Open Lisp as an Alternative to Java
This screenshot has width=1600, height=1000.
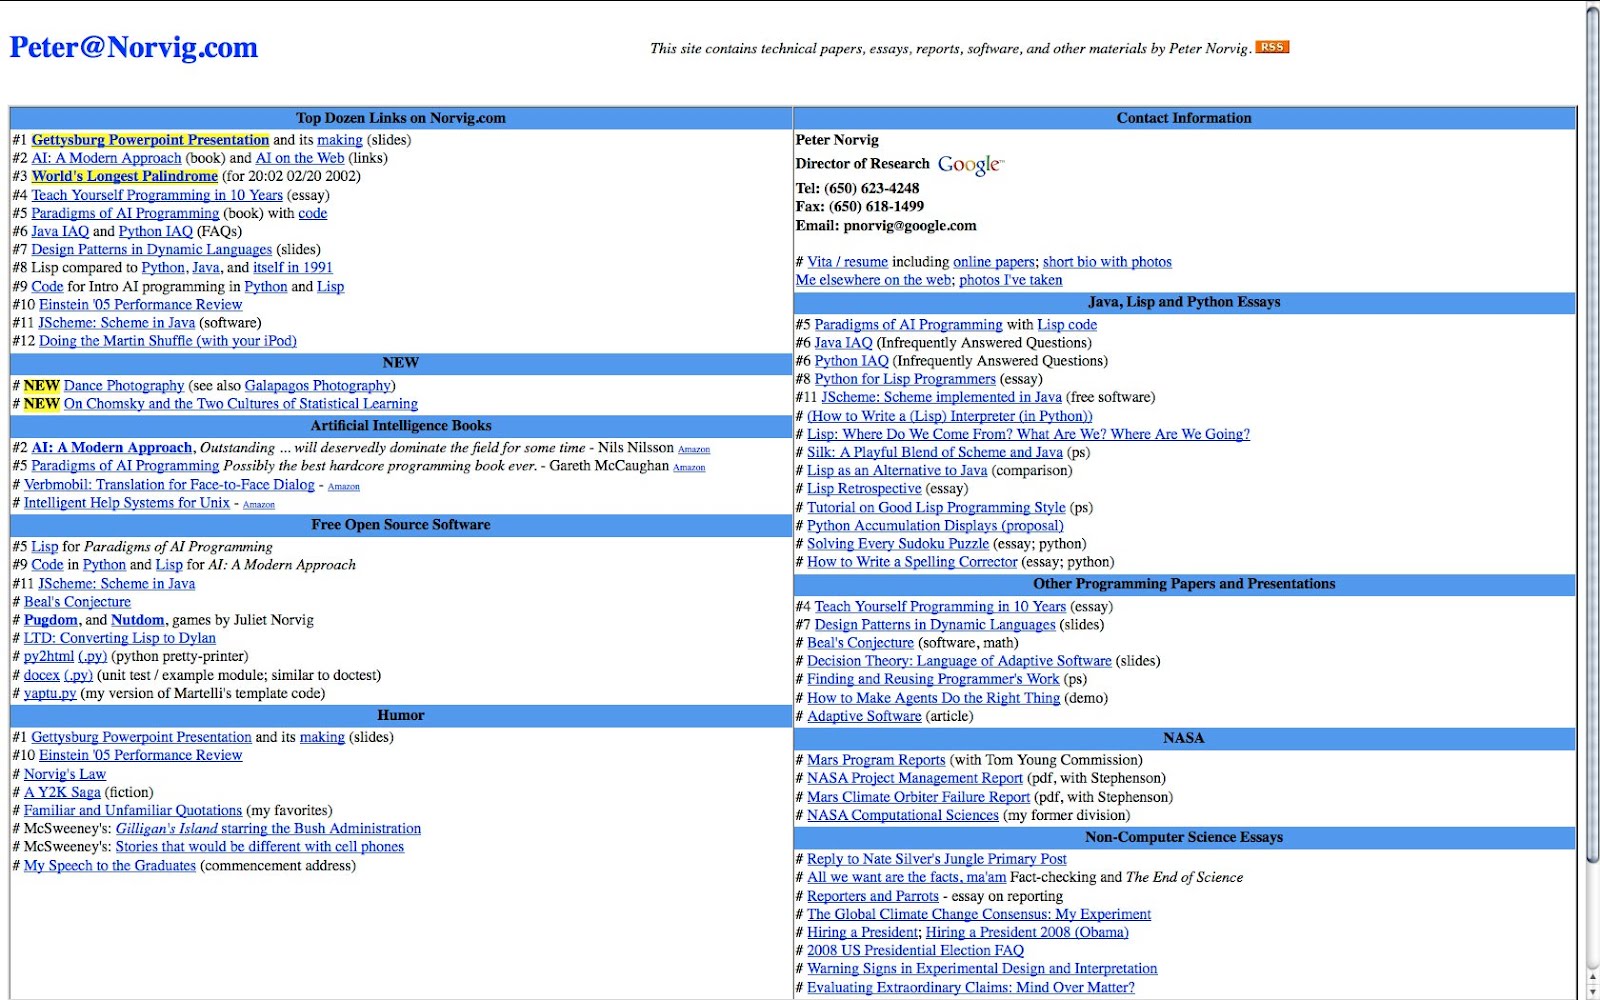tap(897, 471)
